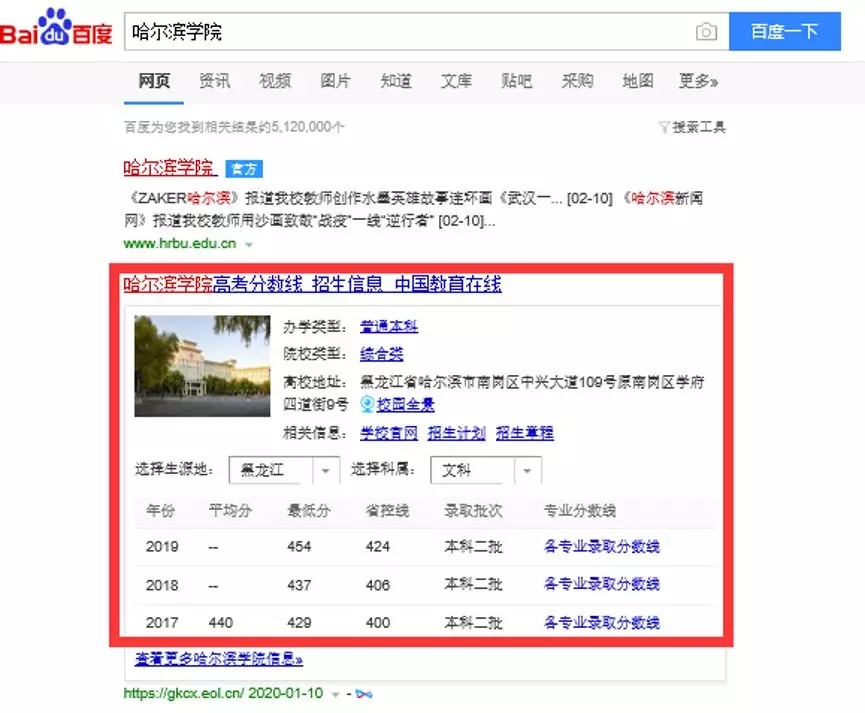Open the 哈尔滨学院 official result title
865x713 pixels.
tap(170, 167)
